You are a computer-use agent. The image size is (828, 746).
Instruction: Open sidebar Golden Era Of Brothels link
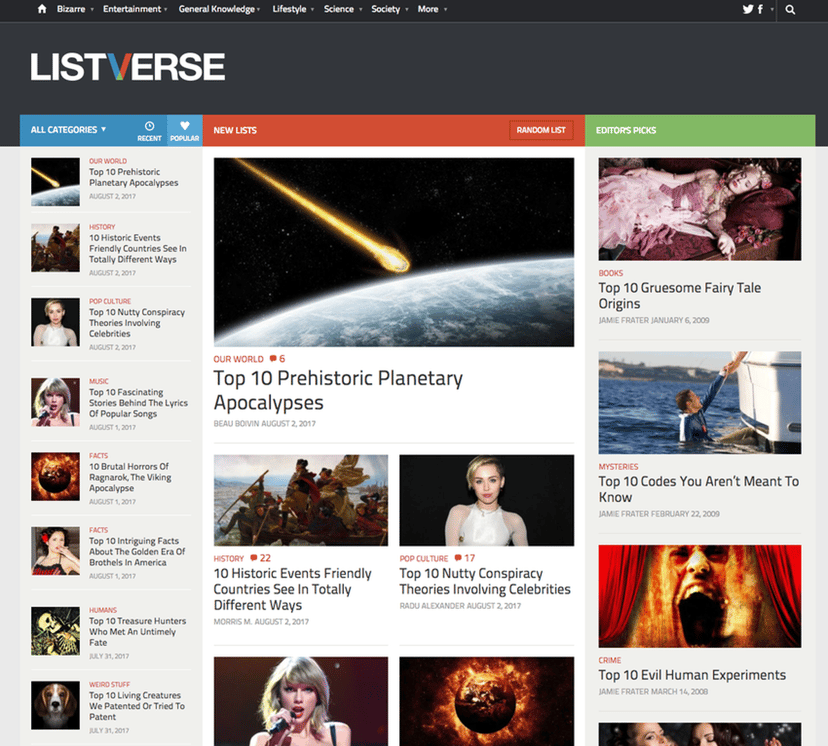coord(137,552)
